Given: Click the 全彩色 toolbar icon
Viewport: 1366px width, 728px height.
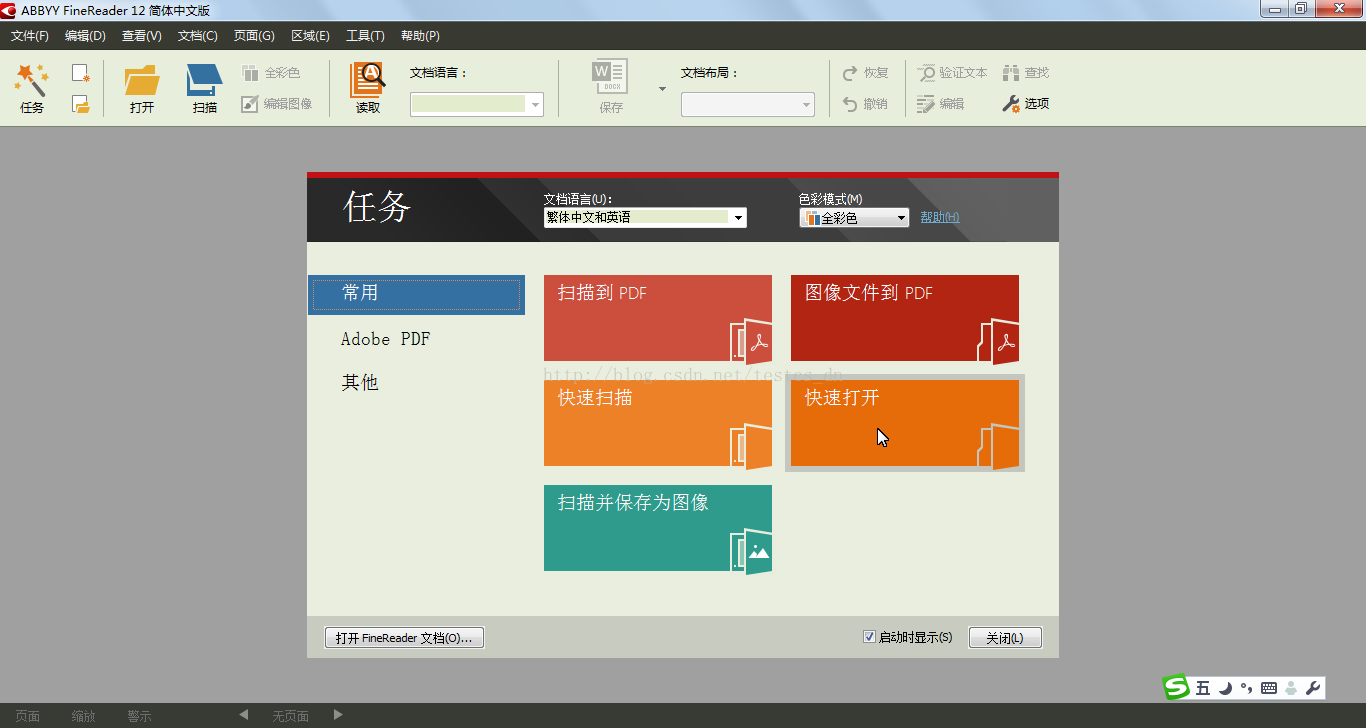Looking at the screenshot, I should coord(250,73).
